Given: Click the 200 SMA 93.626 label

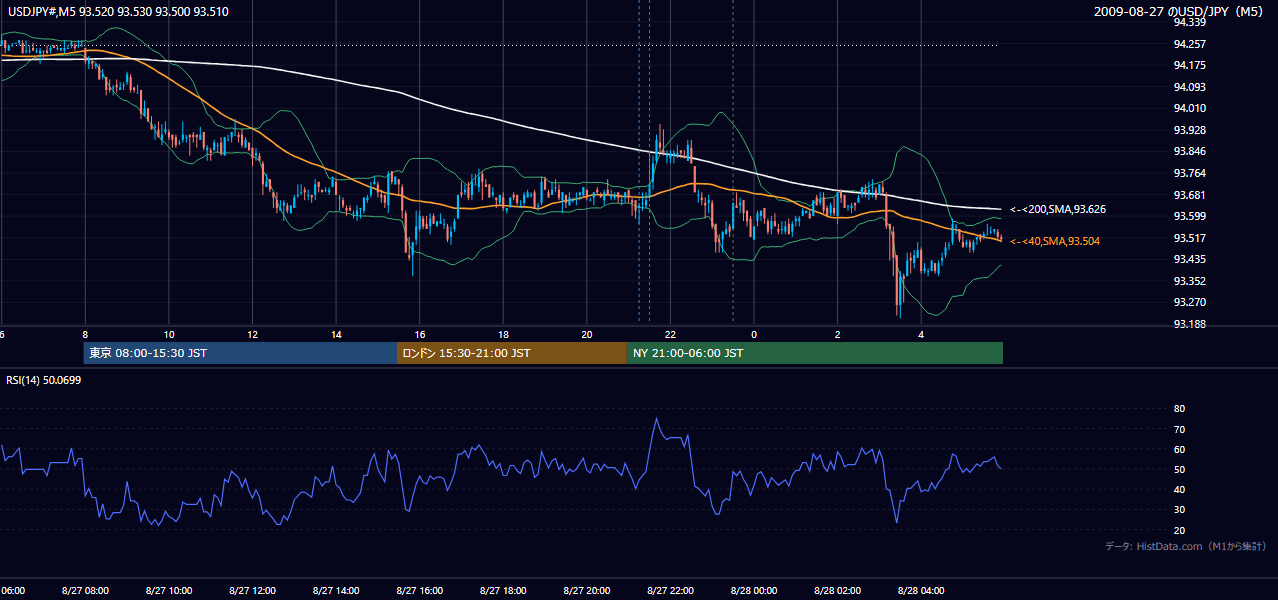Looking at the screenshot, I should [x=1057, y=210].
